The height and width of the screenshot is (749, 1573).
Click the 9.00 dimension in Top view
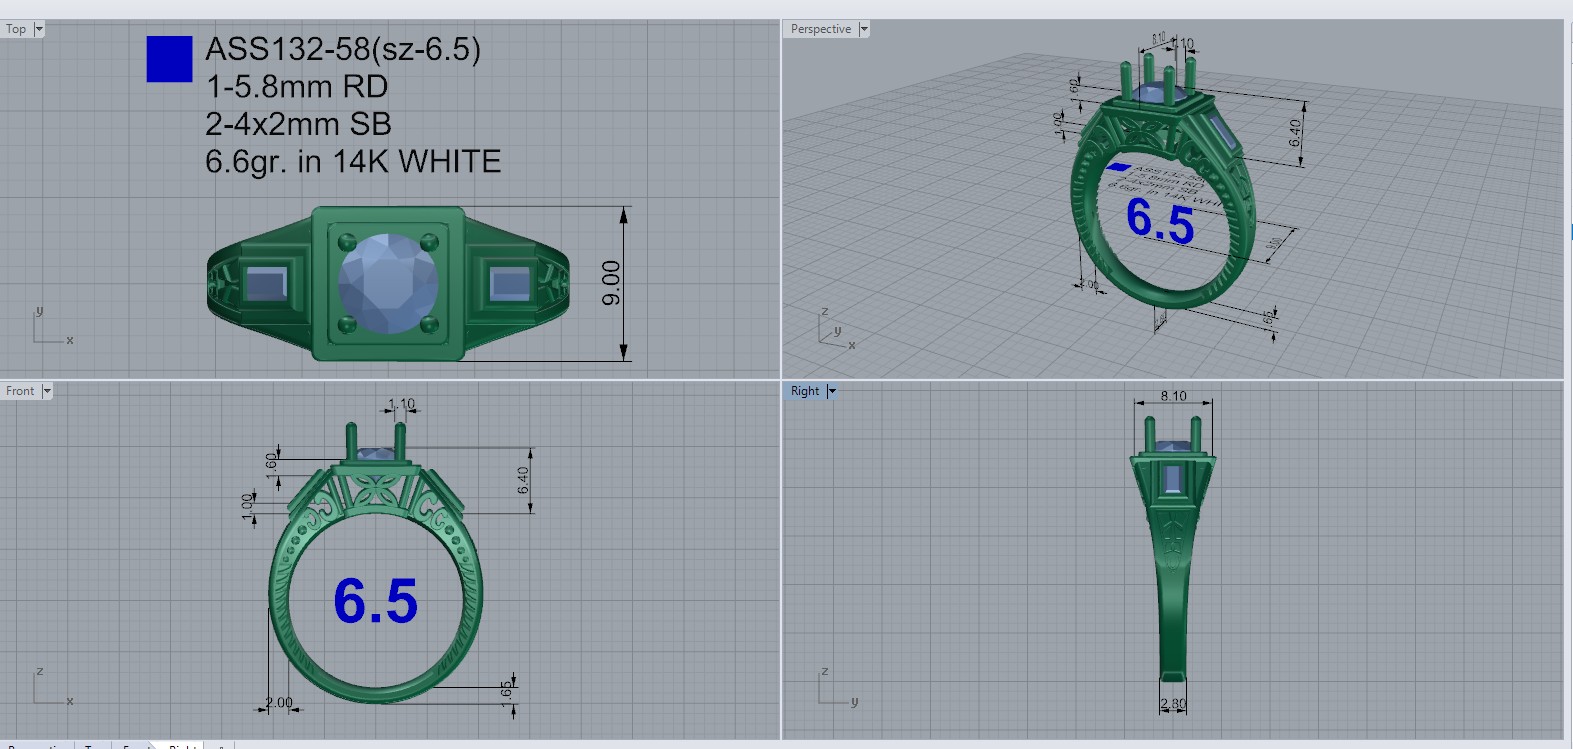[x=611, y=283]
